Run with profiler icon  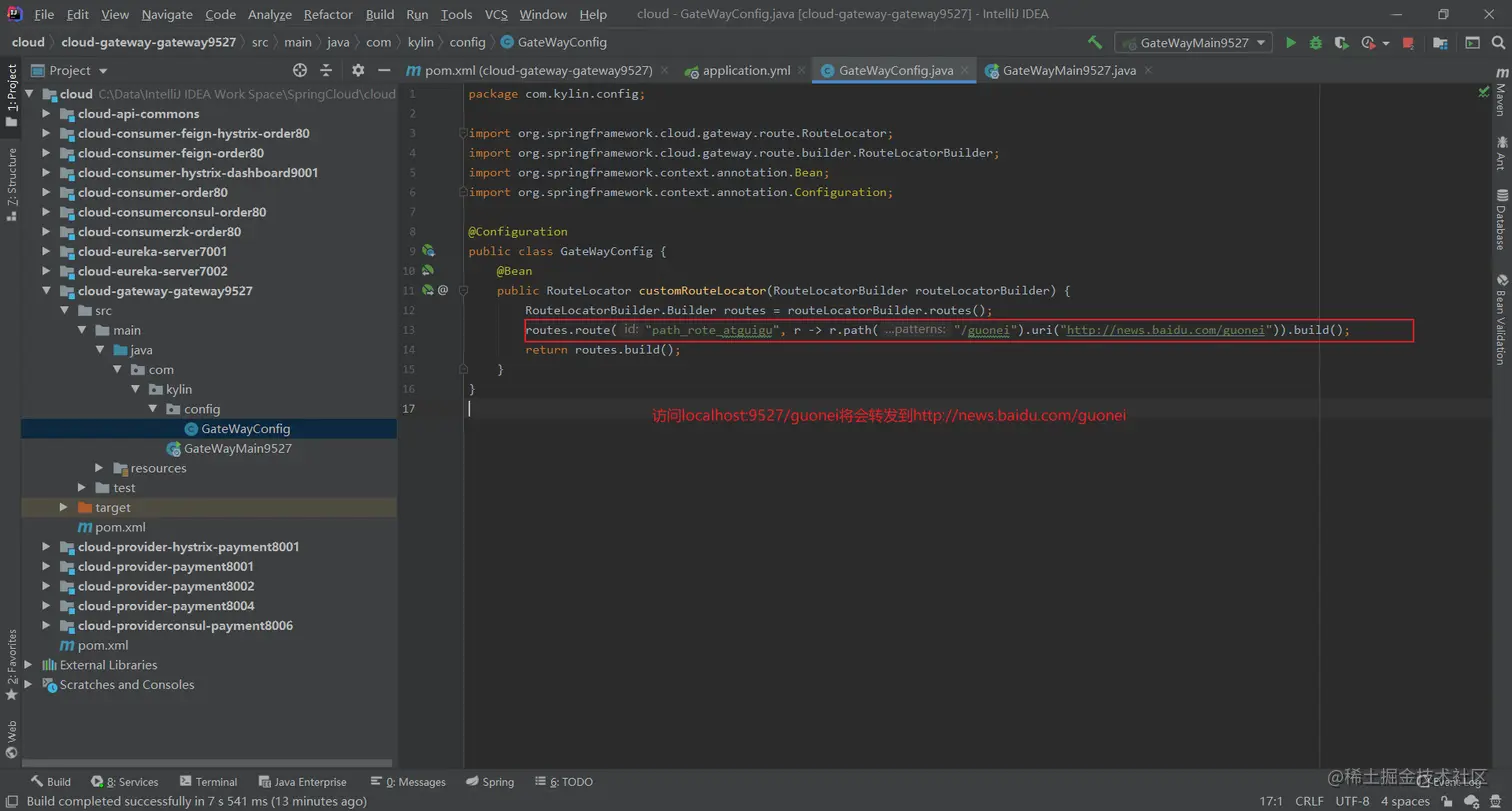click(x=1369, y=43)
